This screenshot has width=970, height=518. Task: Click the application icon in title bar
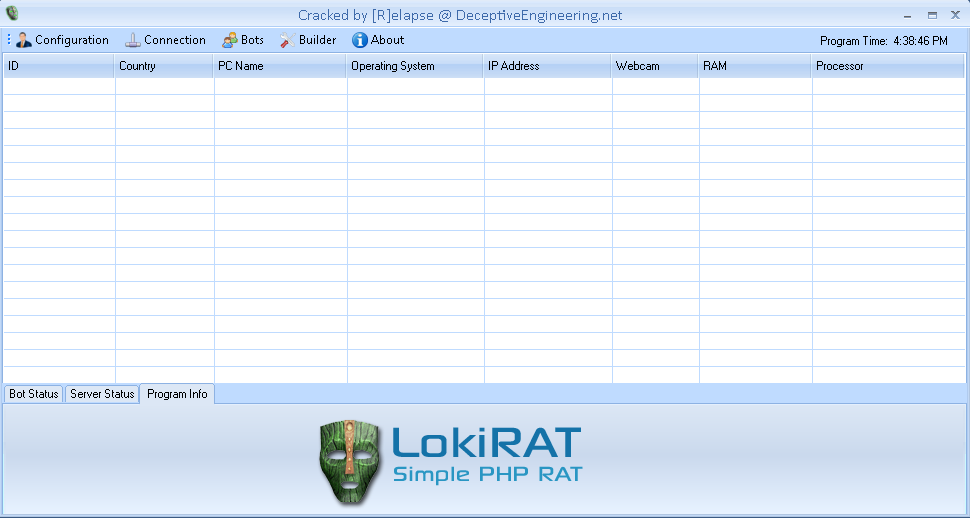coord(13,13)
